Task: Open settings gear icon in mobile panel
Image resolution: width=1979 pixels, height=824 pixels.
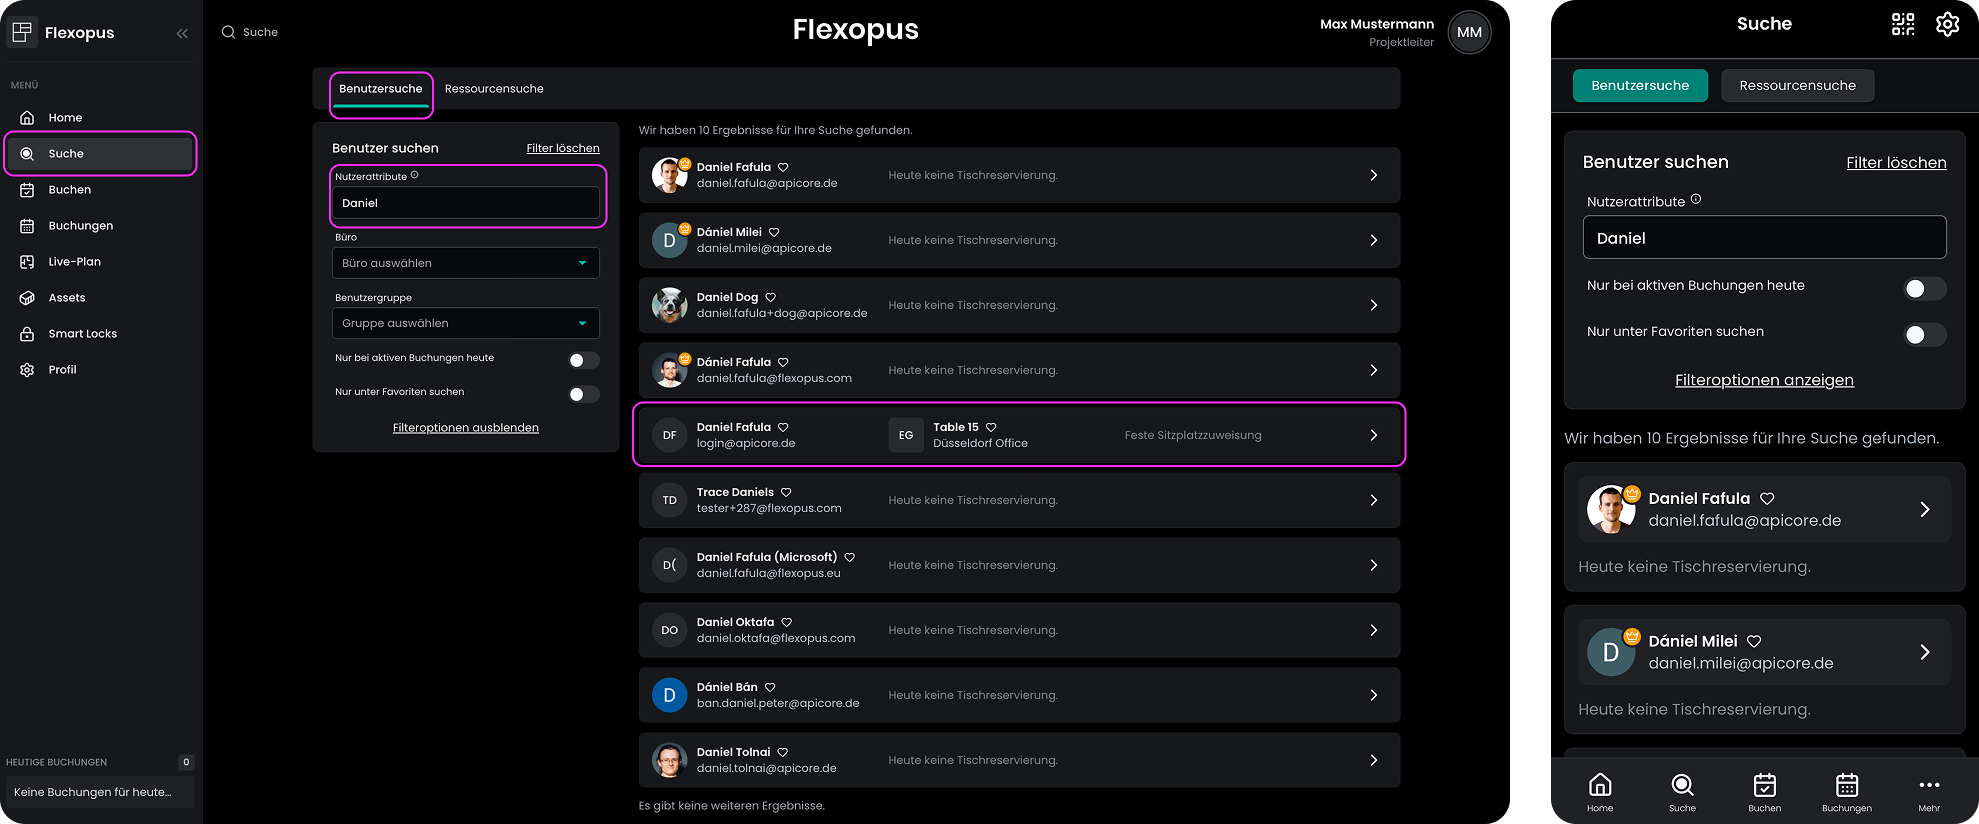Action: tap(1947, 24)
